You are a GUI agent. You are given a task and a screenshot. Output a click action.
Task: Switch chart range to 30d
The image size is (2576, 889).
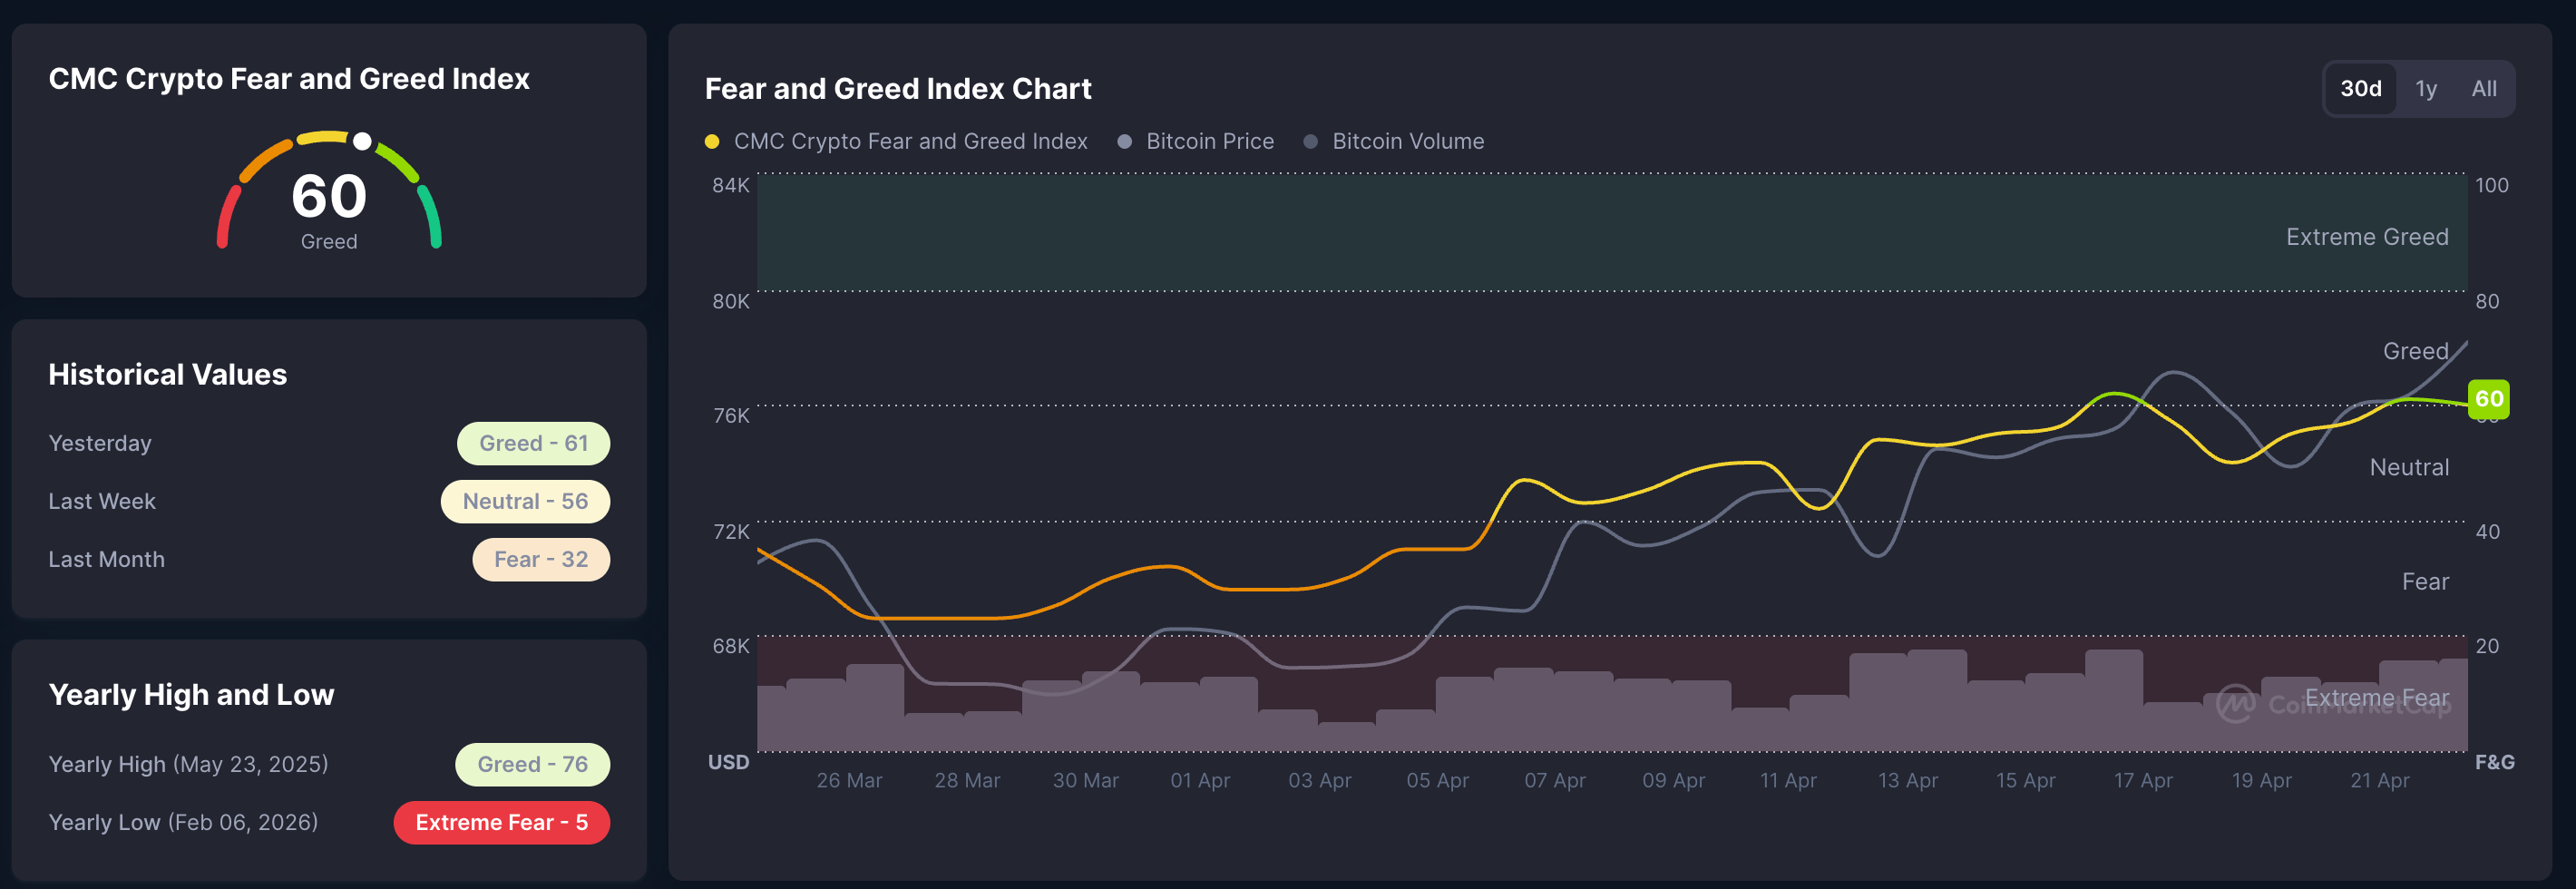coord(2360,89)
